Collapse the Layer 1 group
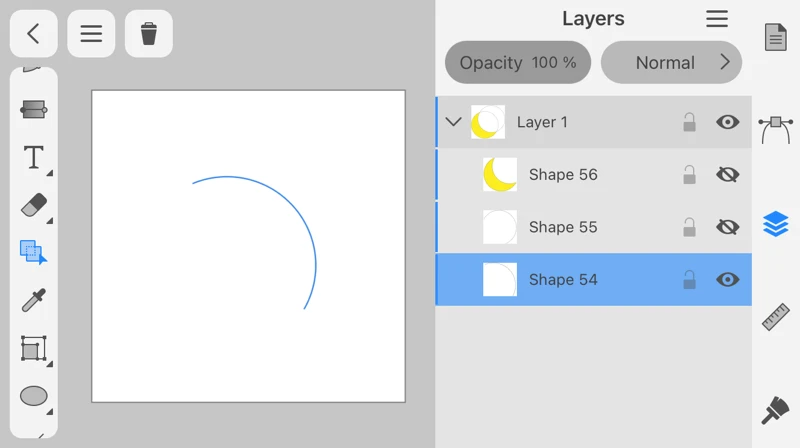This screenshot has width=800, height=448. click(453, 122)
